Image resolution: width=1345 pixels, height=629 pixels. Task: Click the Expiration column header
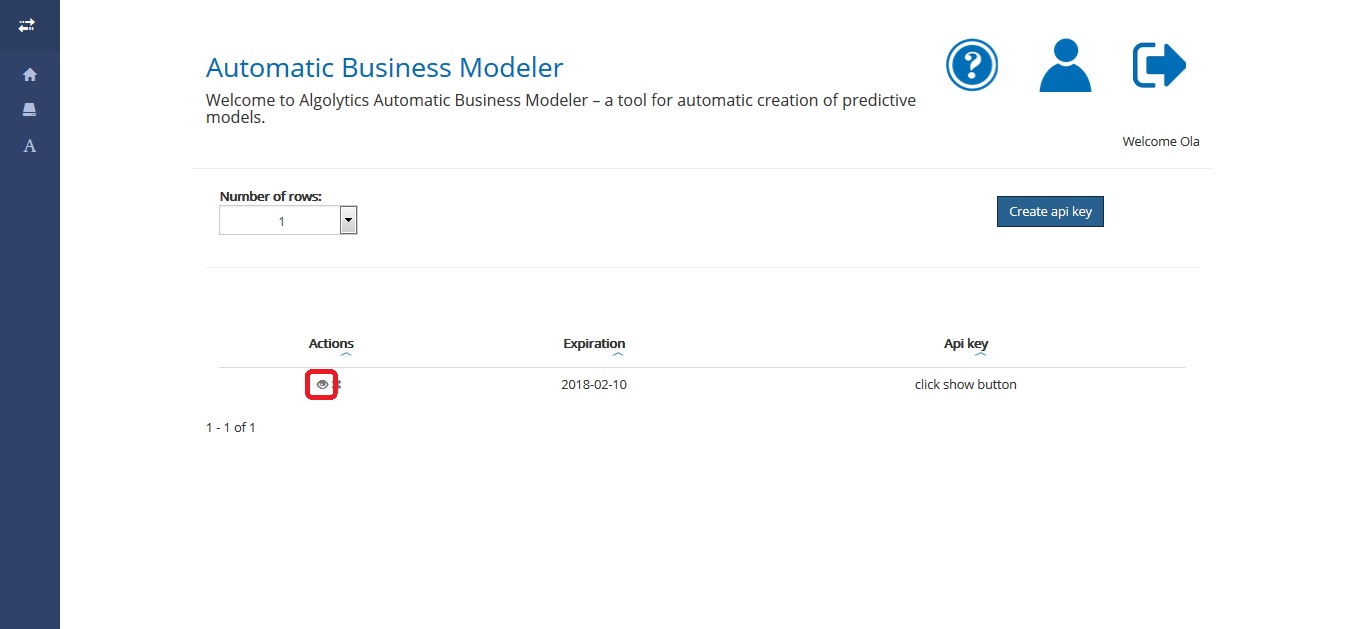click(x=594, y=343)
